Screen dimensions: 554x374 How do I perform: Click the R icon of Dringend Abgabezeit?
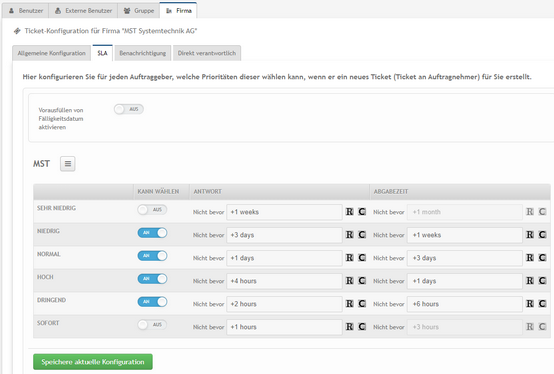click(530, 303)
